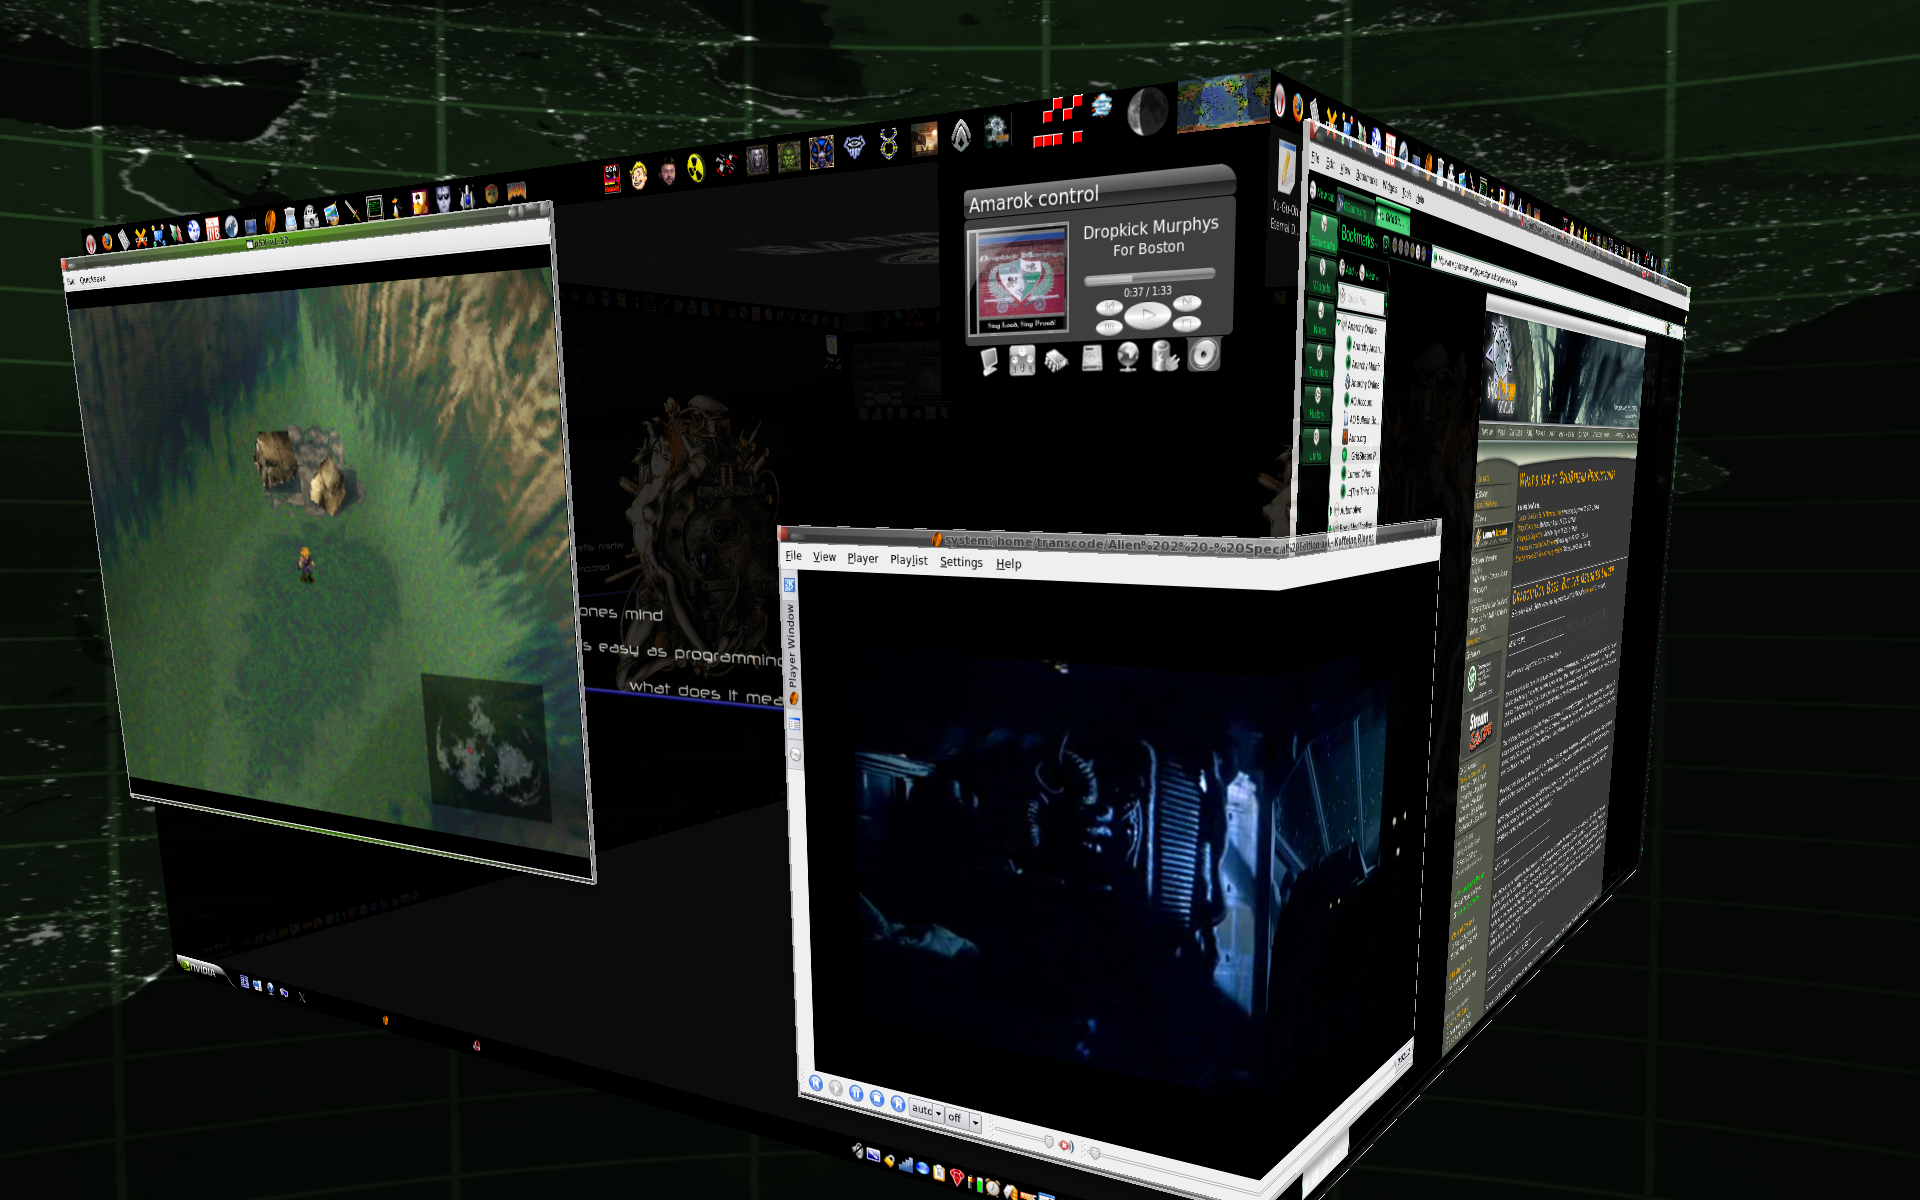1920x1200 pixels.
Task: Pause the video in Kaffeine player
Action: [856, 1093]
